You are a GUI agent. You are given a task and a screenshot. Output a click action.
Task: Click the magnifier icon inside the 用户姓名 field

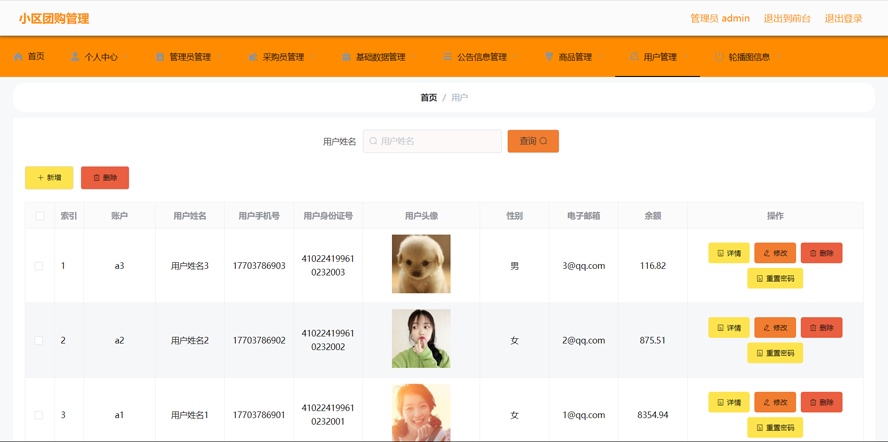373,141
